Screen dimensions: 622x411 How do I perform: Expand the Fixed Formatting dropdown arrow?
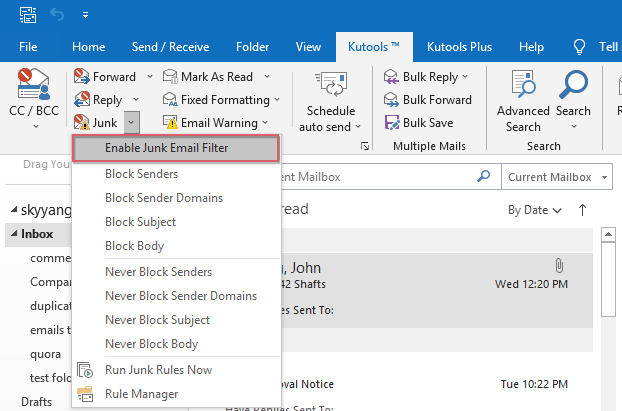point(277,100)
